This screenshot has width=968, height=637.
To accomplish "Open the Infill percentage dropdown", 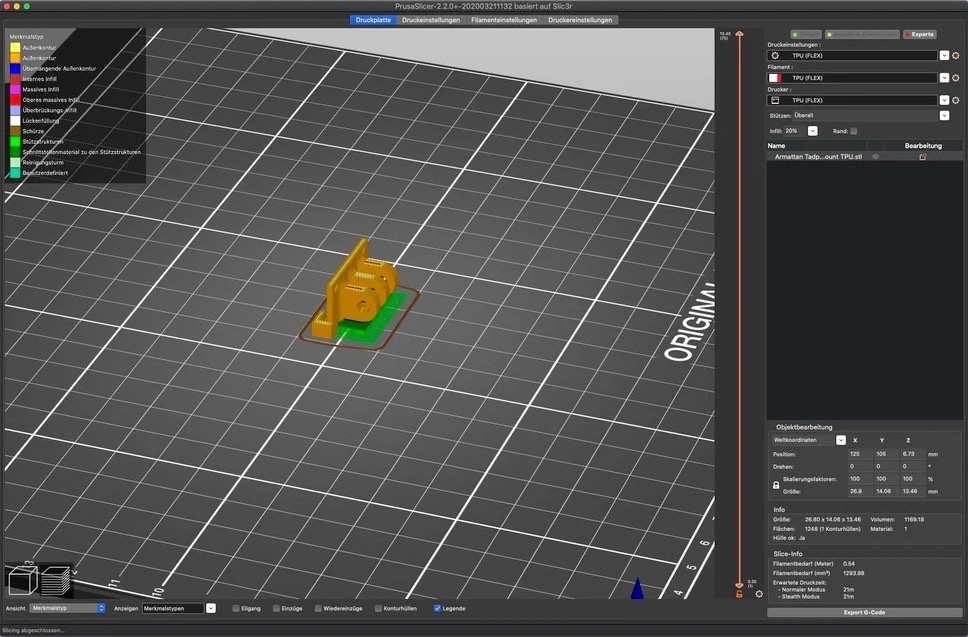I will click(812, 131).
